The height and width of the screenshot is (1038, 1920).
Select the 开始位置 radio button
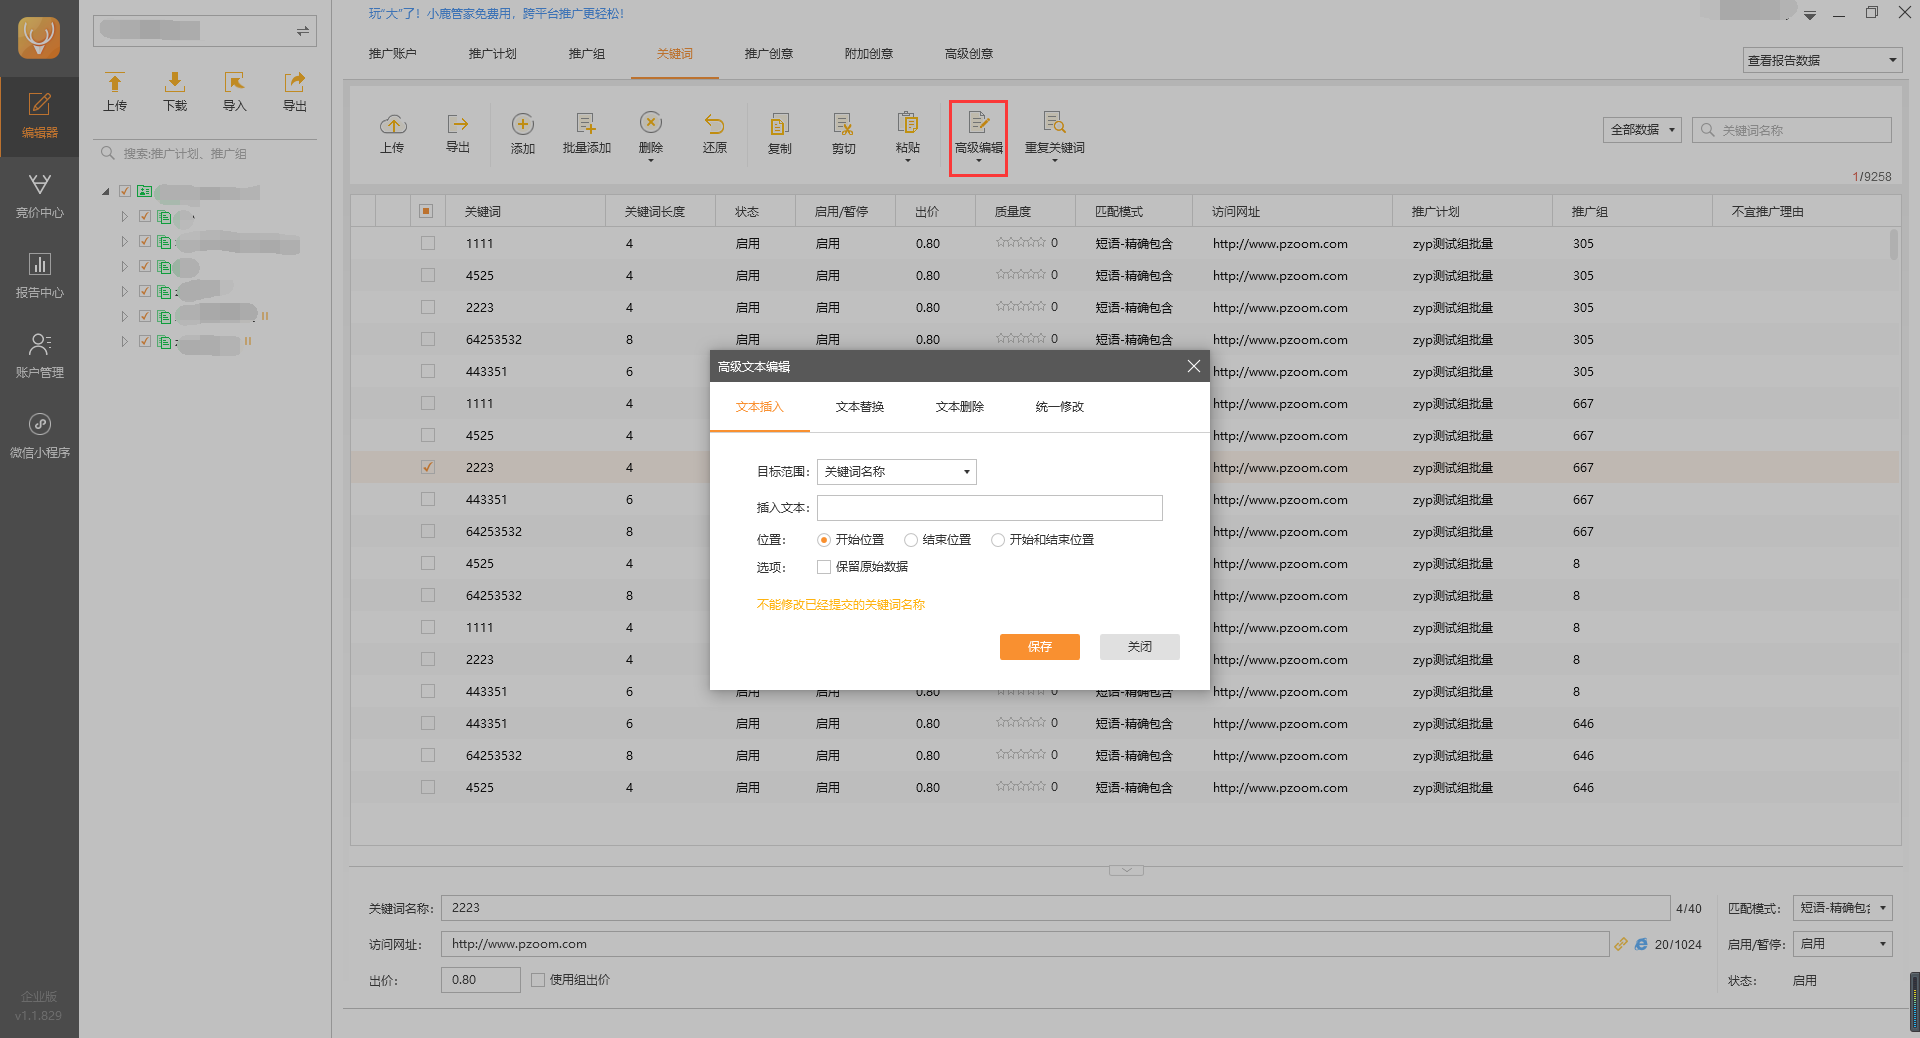pos(824,540)
